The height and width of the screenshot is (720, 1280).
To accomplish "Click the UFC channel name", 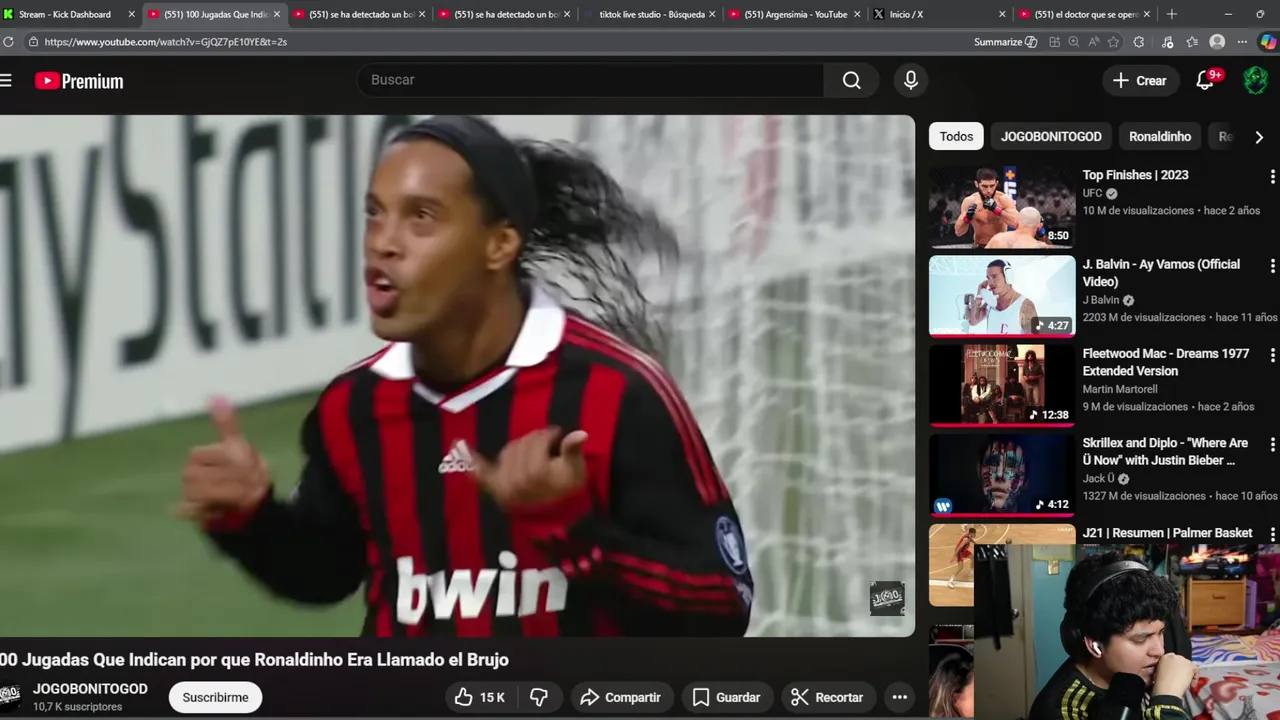I will click(1092, 193).
